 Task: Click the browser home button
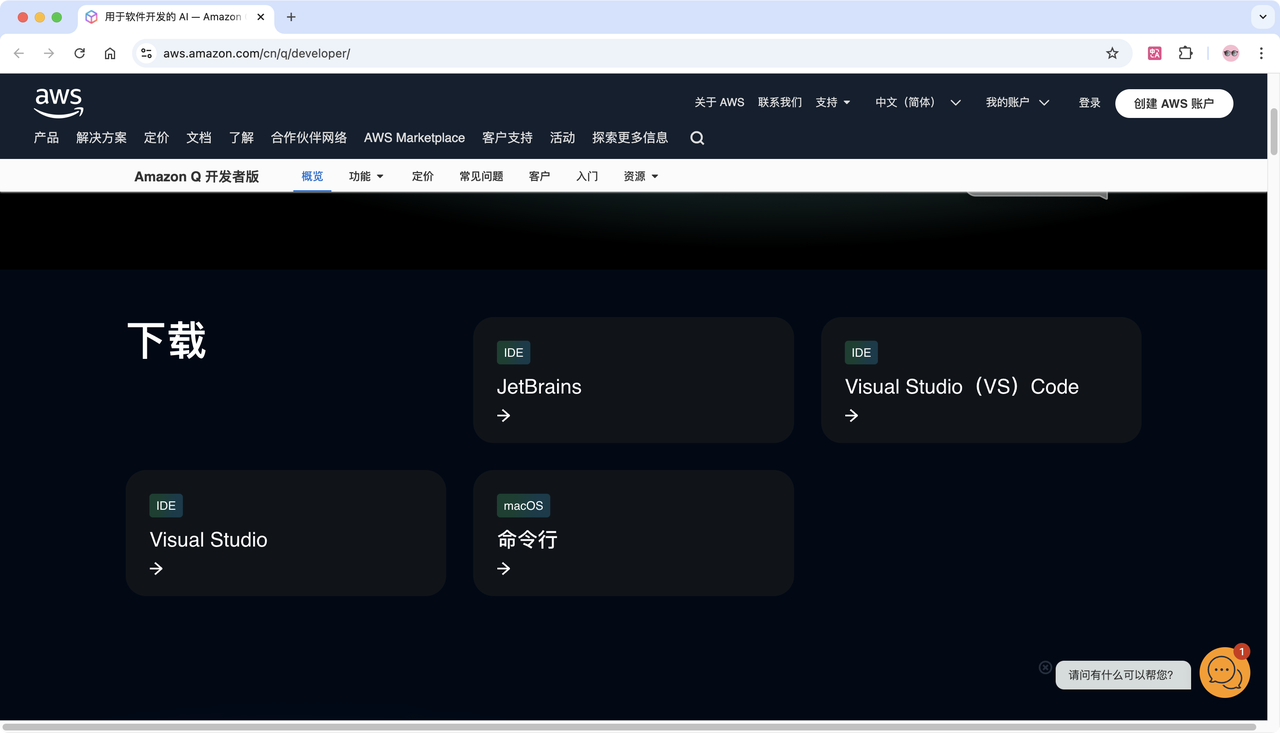[x=110, y=53]
